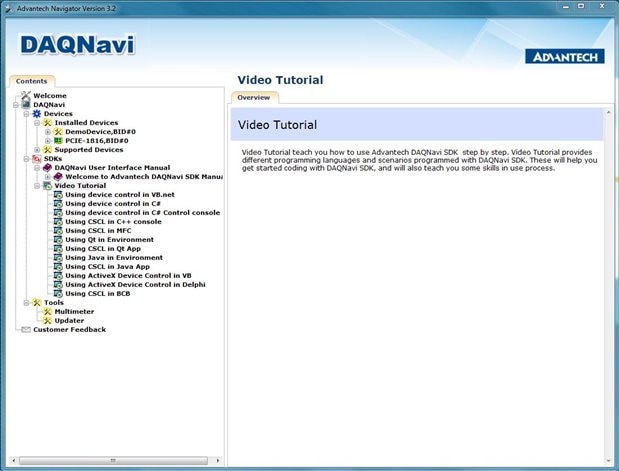Click the Customer Feedback envelope icon
This screenshot has width=619, height=471.
[x=26, y=330]
